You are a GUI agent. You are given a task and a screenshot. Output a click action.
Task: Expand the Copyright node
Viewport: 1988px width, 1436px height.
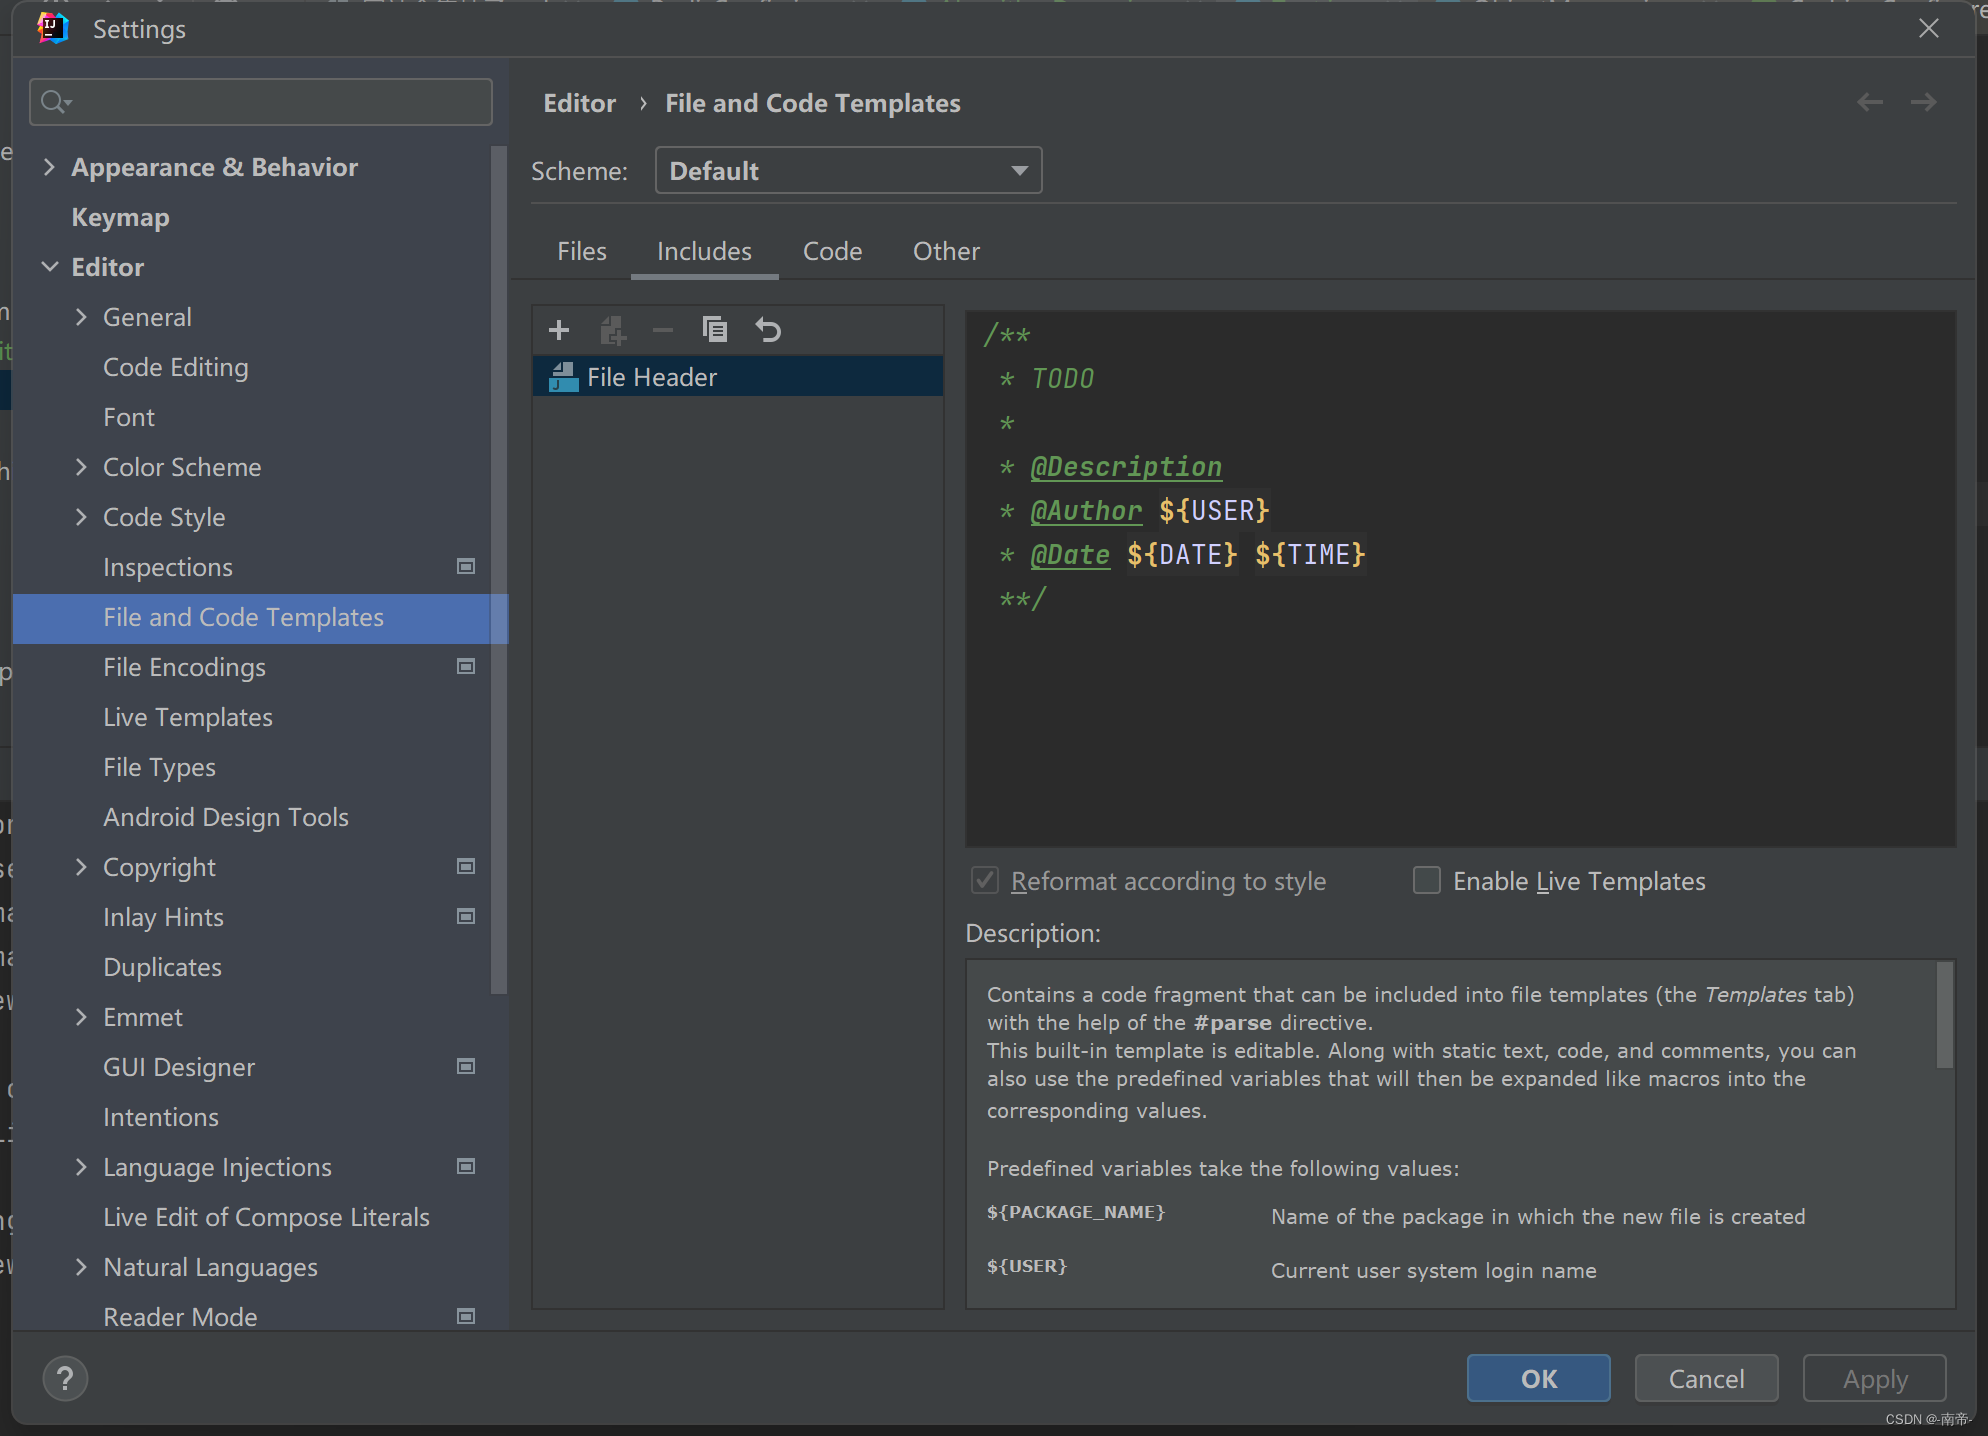click(x=81, y=867)
